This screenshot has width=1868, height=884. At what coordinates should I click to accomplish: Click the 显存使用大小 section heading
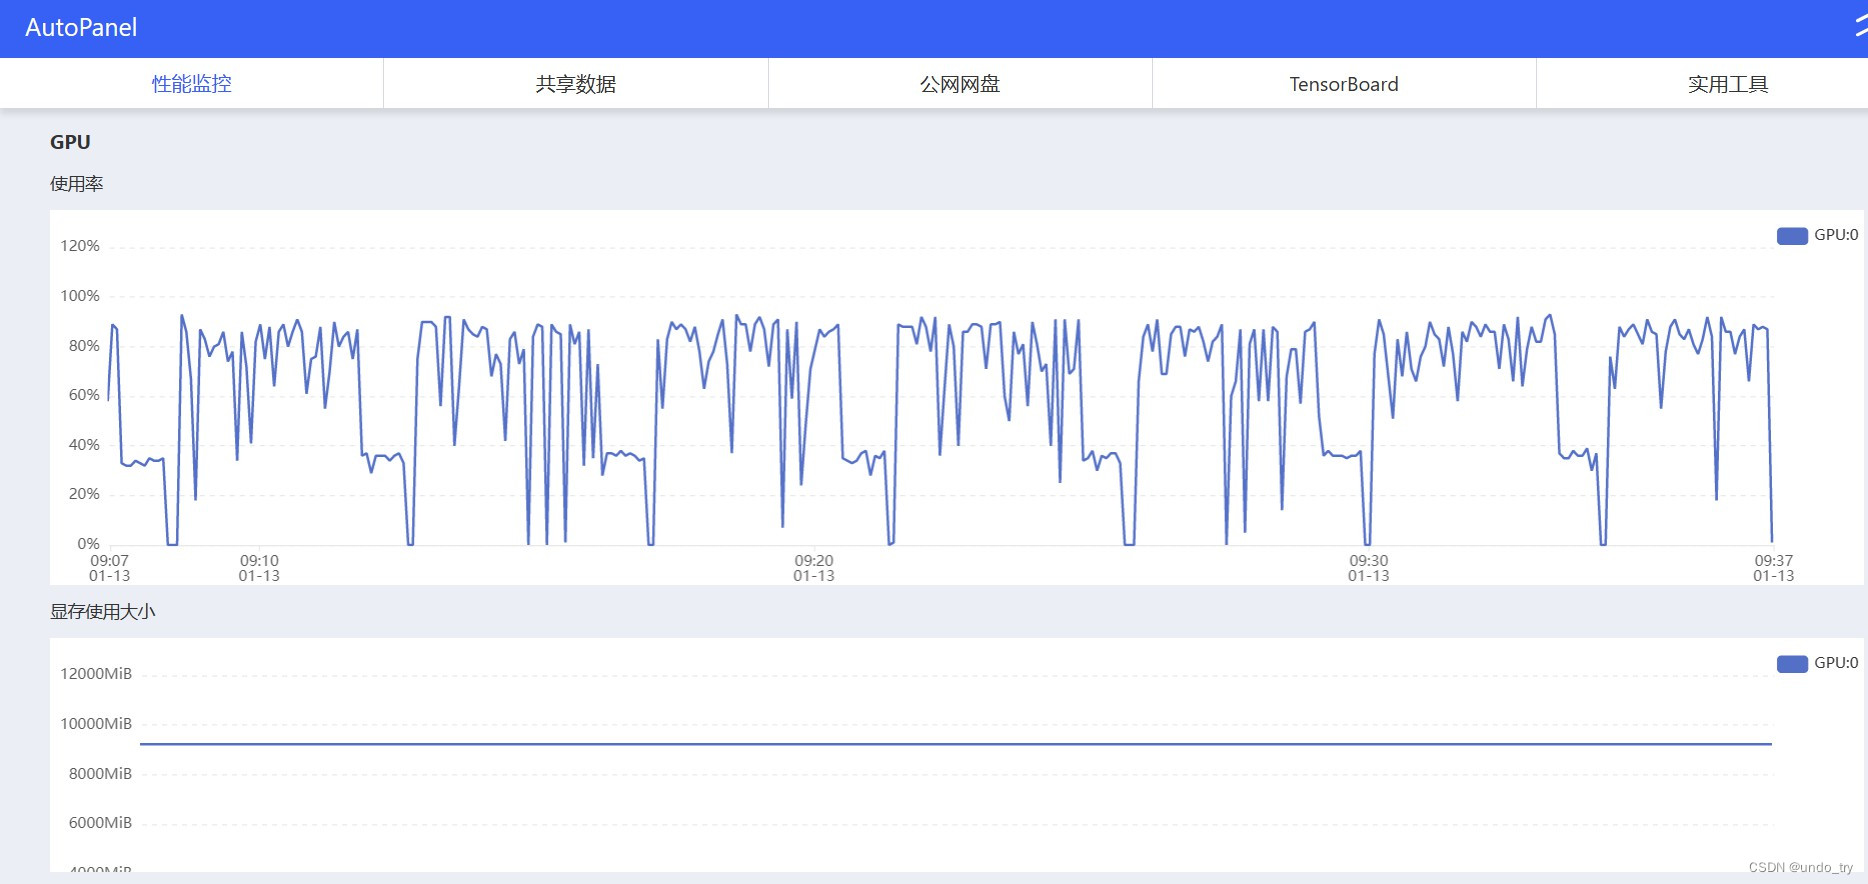point(103,612)
